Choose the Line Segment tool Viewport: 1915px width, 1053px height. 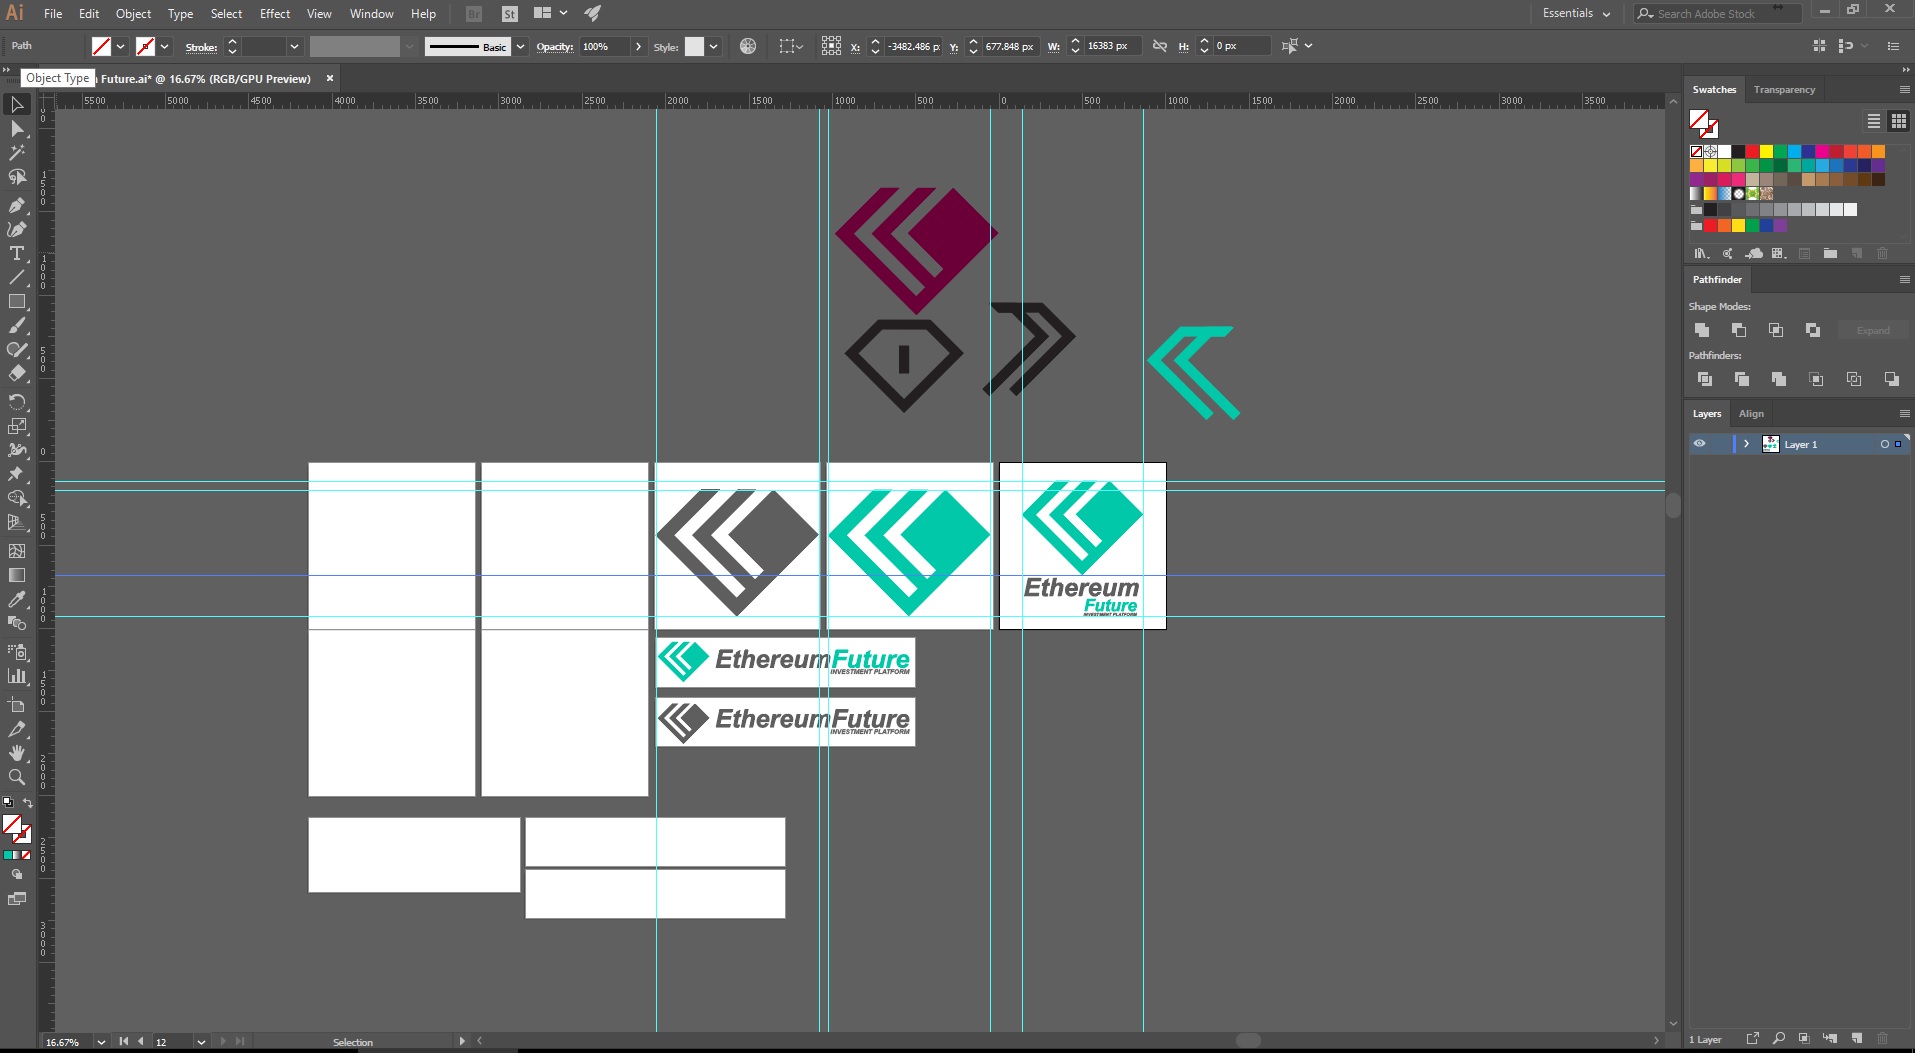tap(17, 277)
